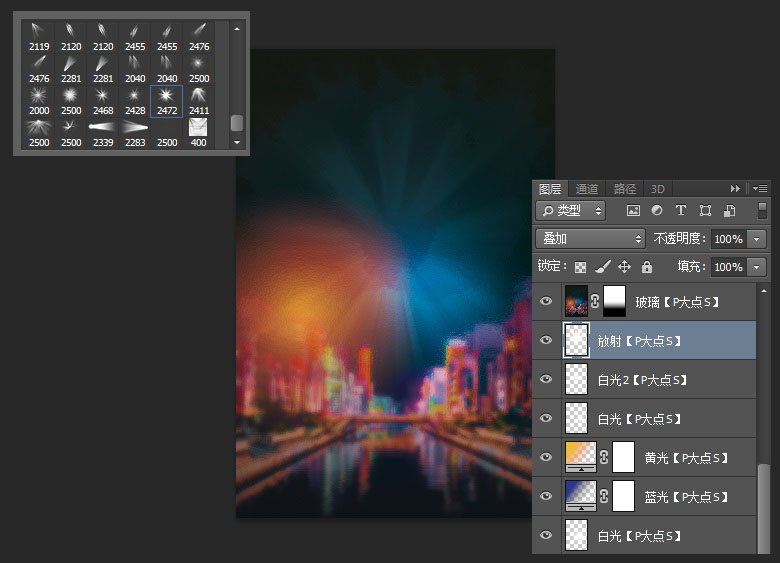Click the lock image pixels brush icon
Screen dimensions: 780x563
[x=602, y=267]
